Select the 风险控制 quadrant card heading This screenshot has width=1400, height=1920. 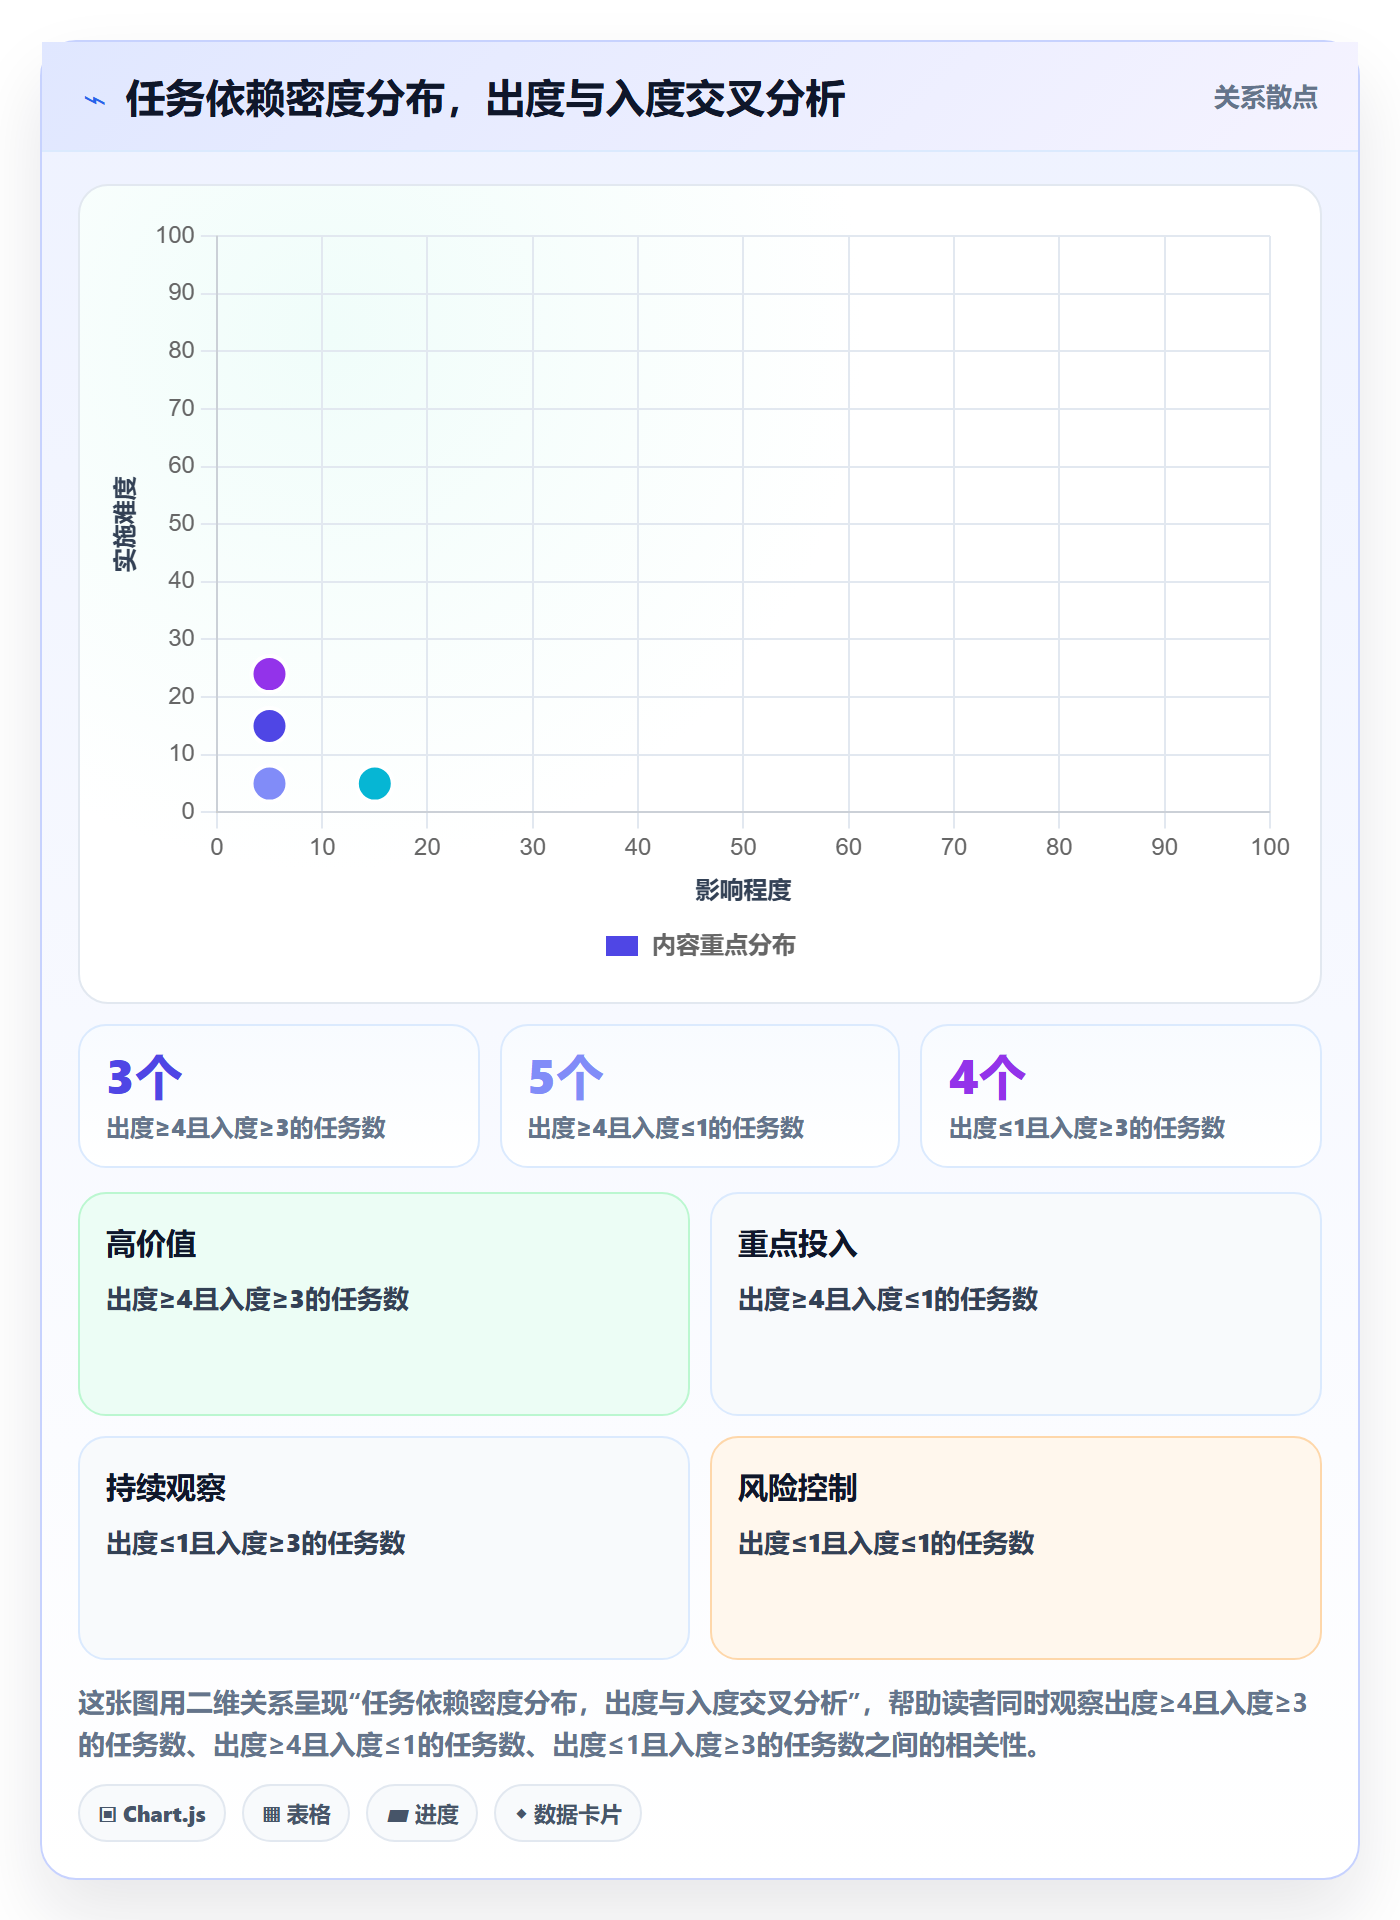798,1488
